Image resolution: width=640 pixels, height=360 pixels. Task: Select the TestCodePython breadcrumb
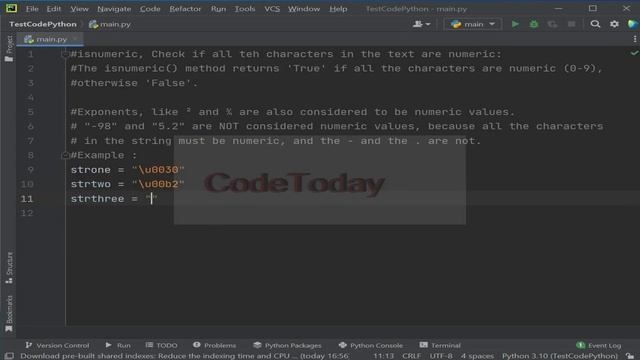[42, 24]
